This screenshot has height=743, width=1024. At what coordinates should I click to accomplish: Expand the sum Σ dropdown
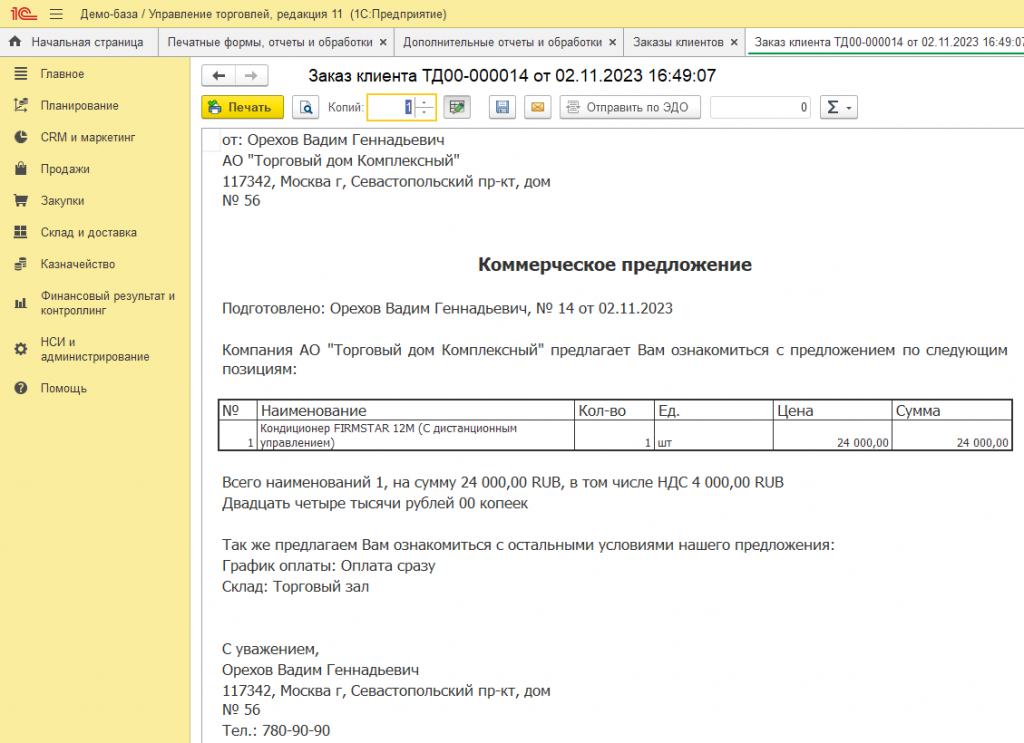838,108
